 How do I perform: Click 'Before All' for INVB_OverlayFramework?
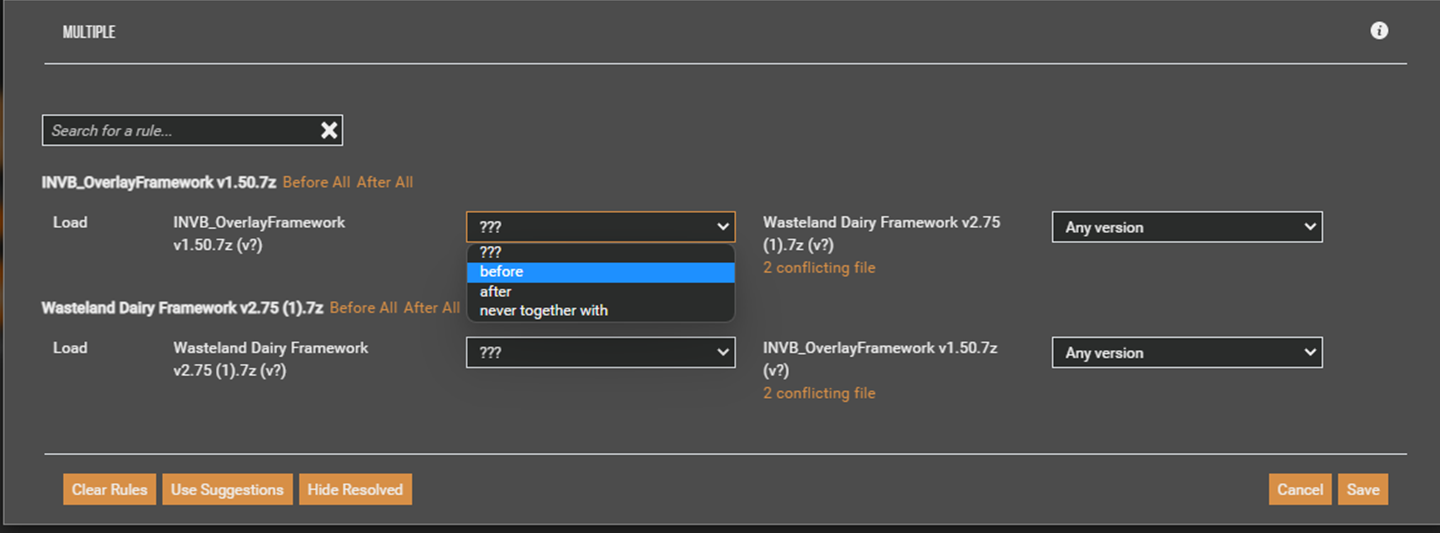316,182
